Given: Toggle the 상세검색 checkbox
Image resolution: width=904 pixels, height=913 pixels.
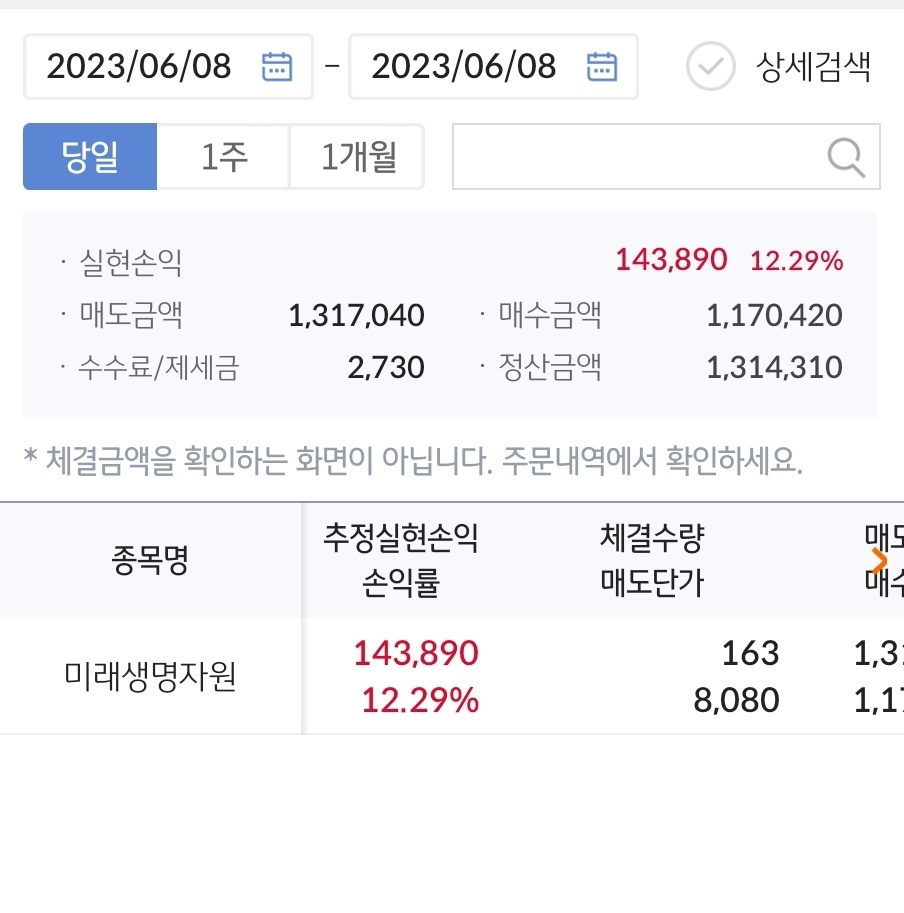Looking at the screenshot, I should (x=710, y=66).
